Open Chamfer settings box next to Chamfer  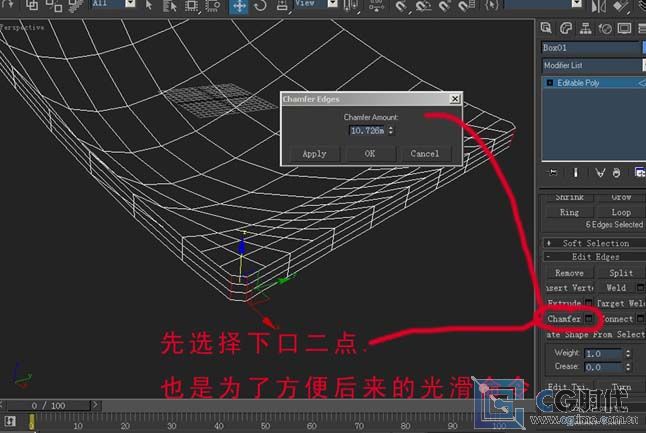click(x=589, y=319)
